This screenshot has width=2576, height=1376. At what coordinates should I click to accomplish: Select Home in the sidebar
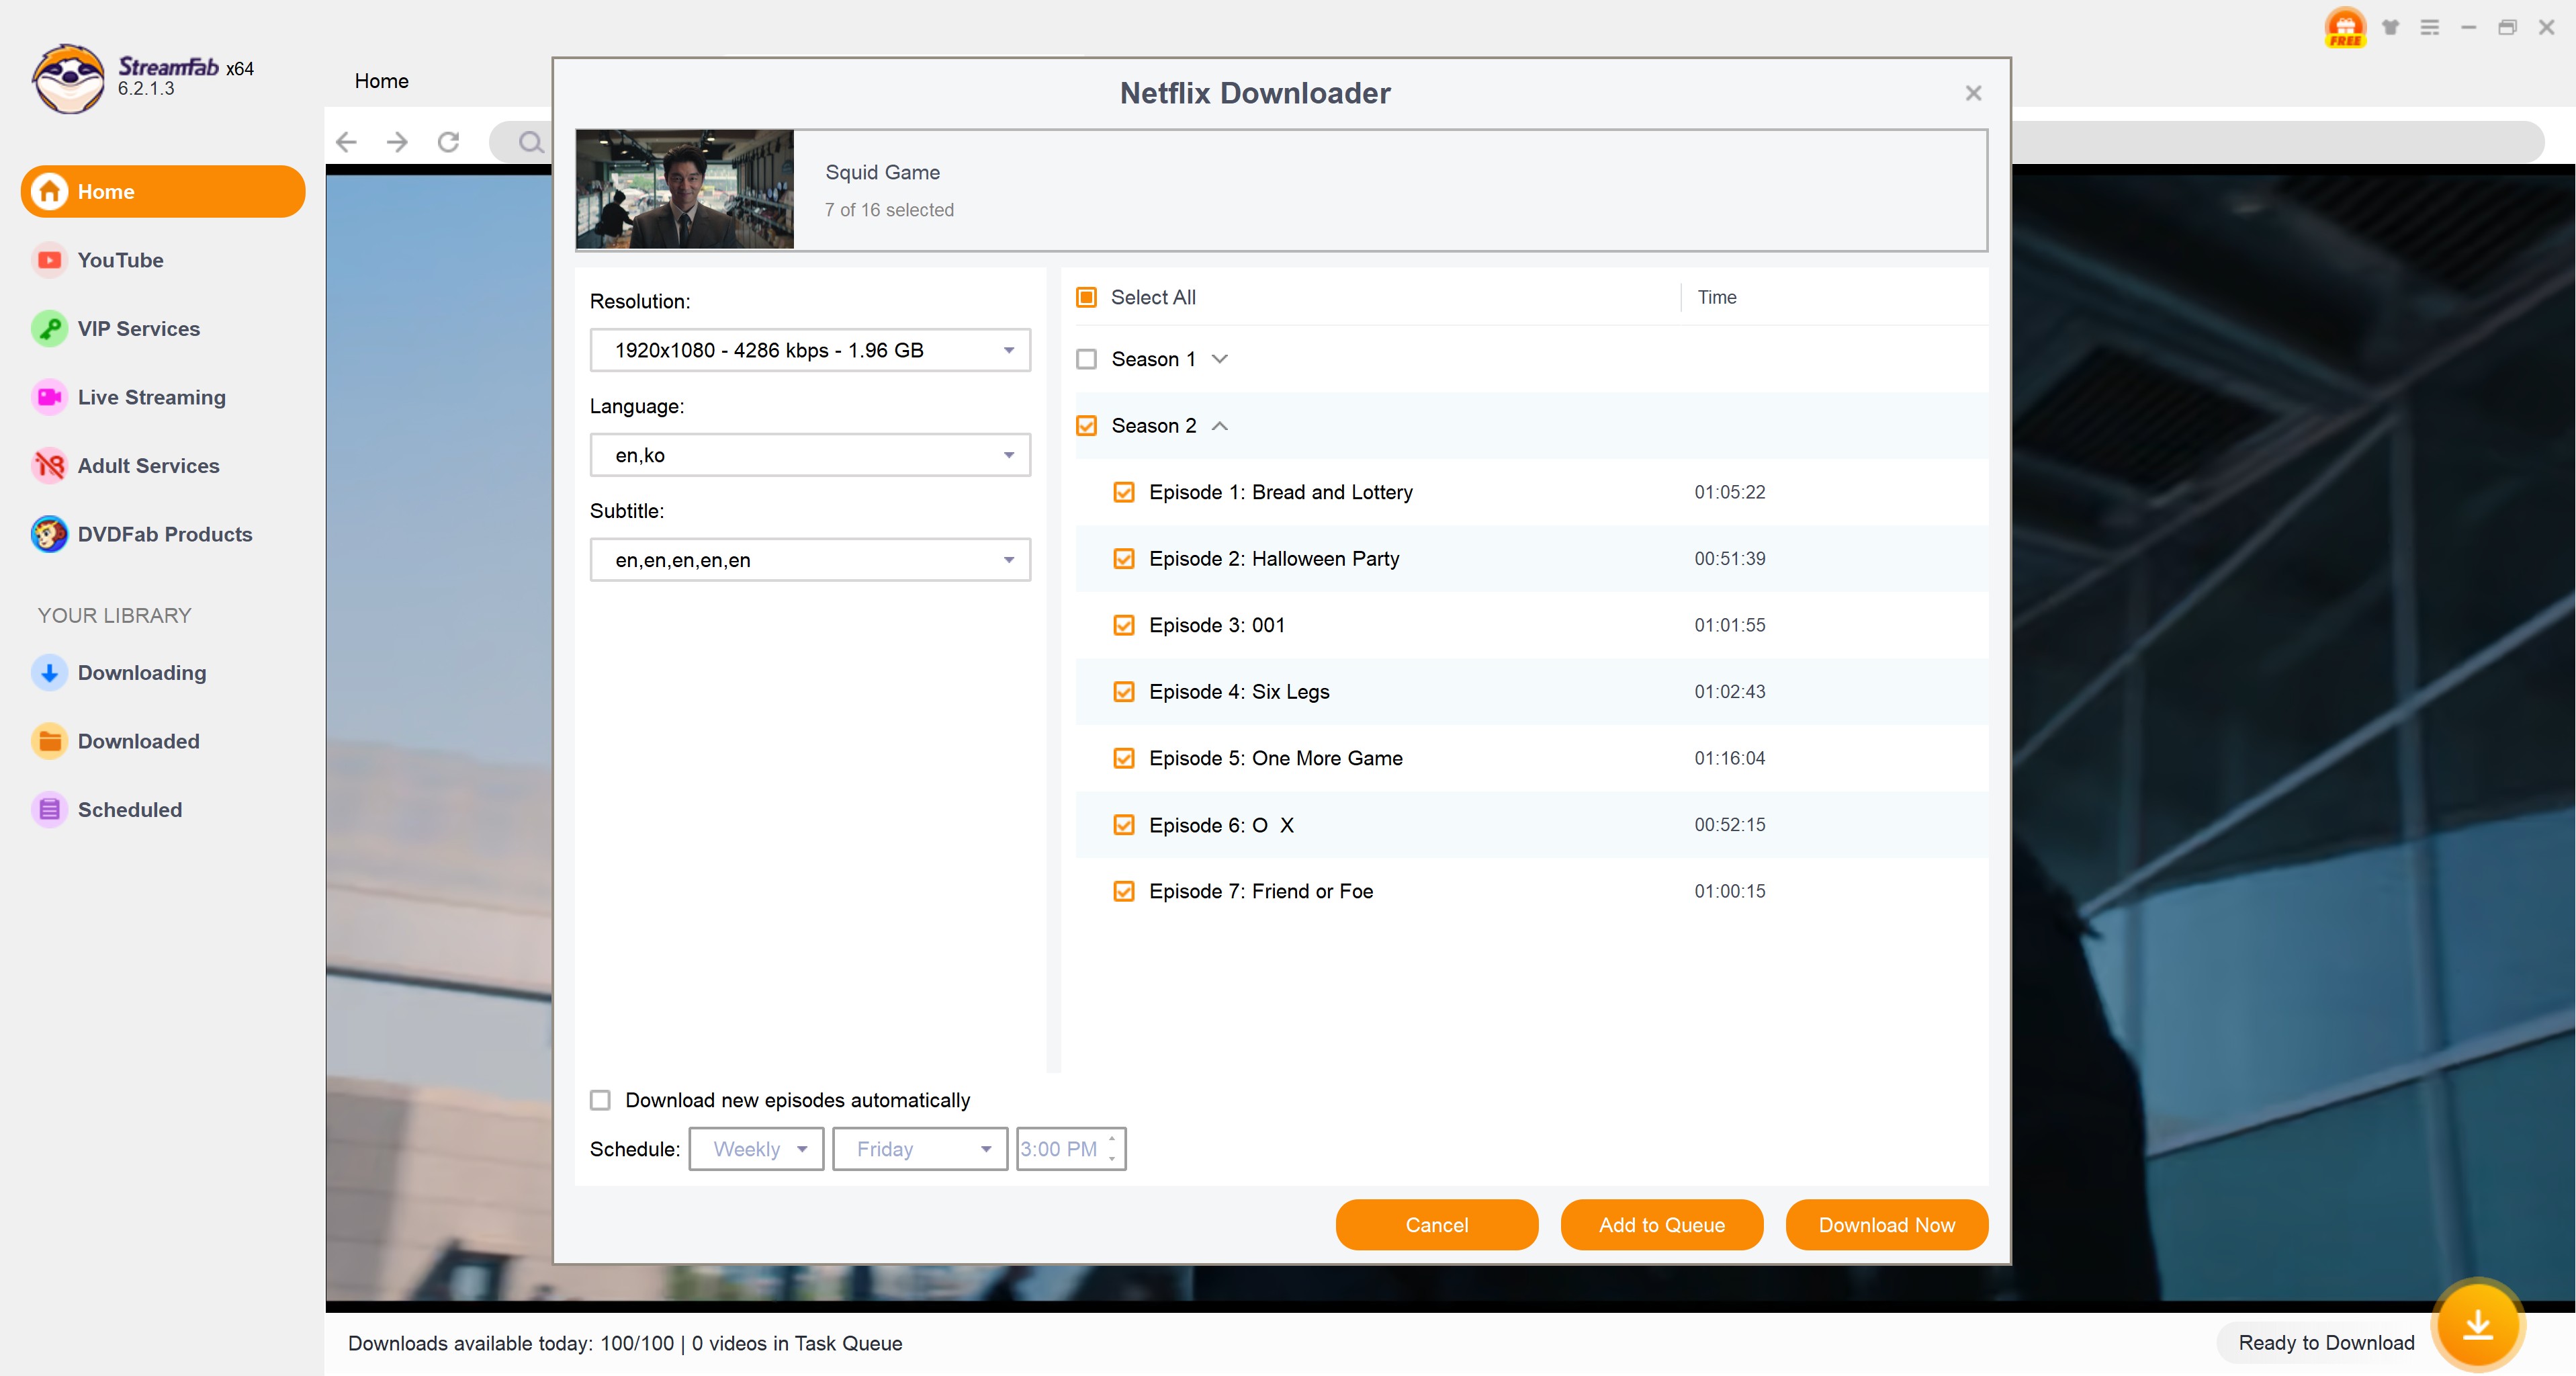click(x=163, y=191)
